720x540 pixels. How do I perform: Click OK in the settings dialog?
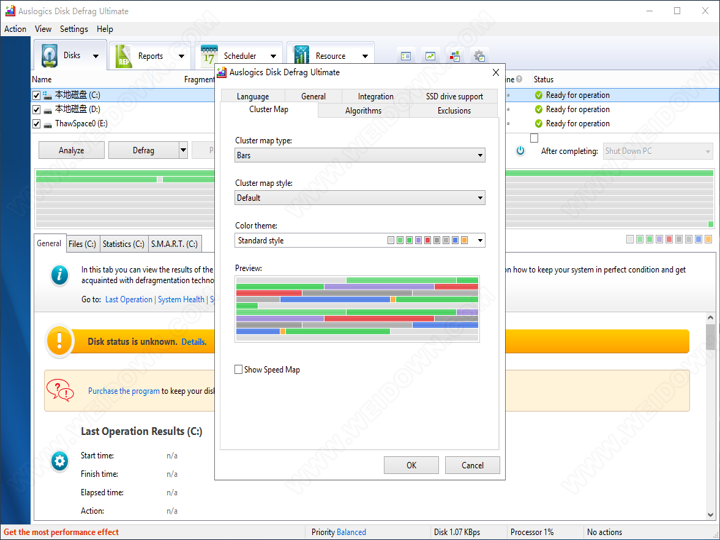411,465
